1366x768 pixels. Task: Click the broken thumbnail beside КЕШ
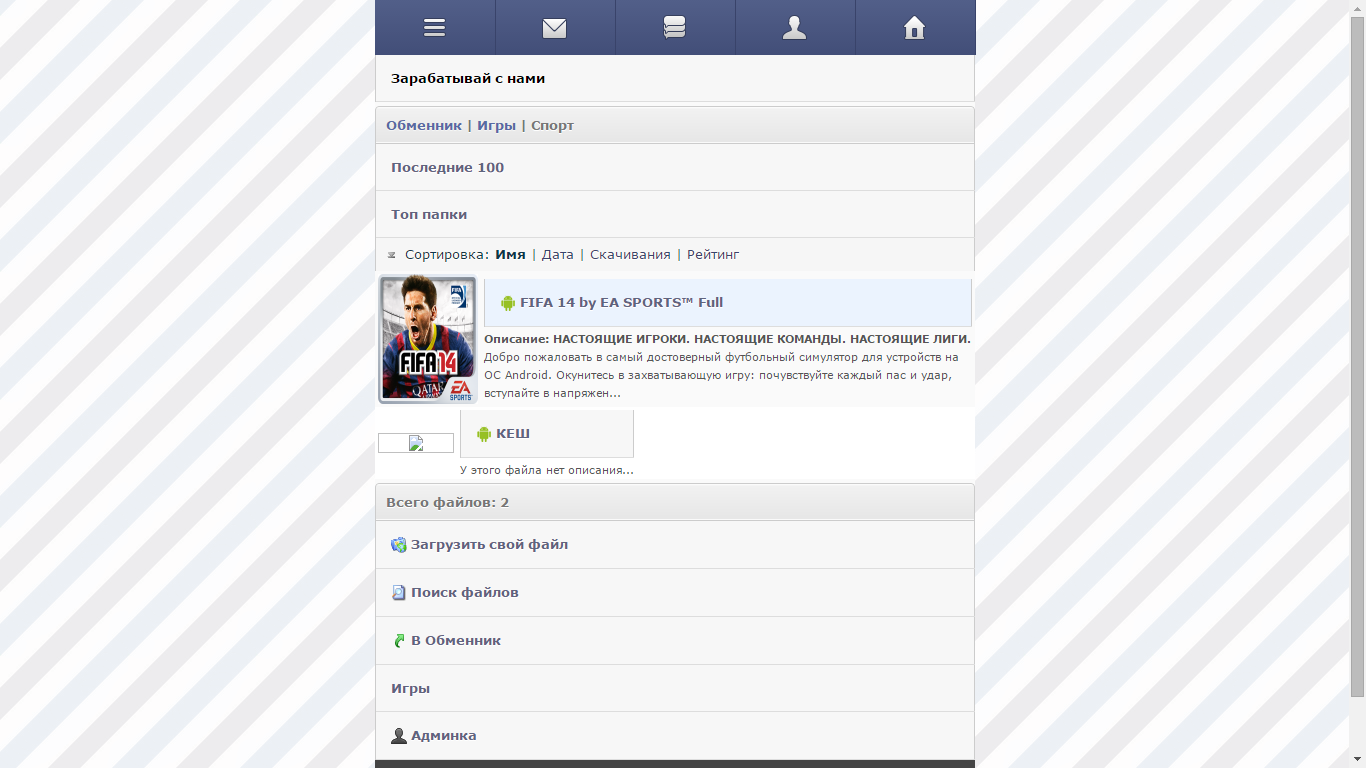[416, 443]
